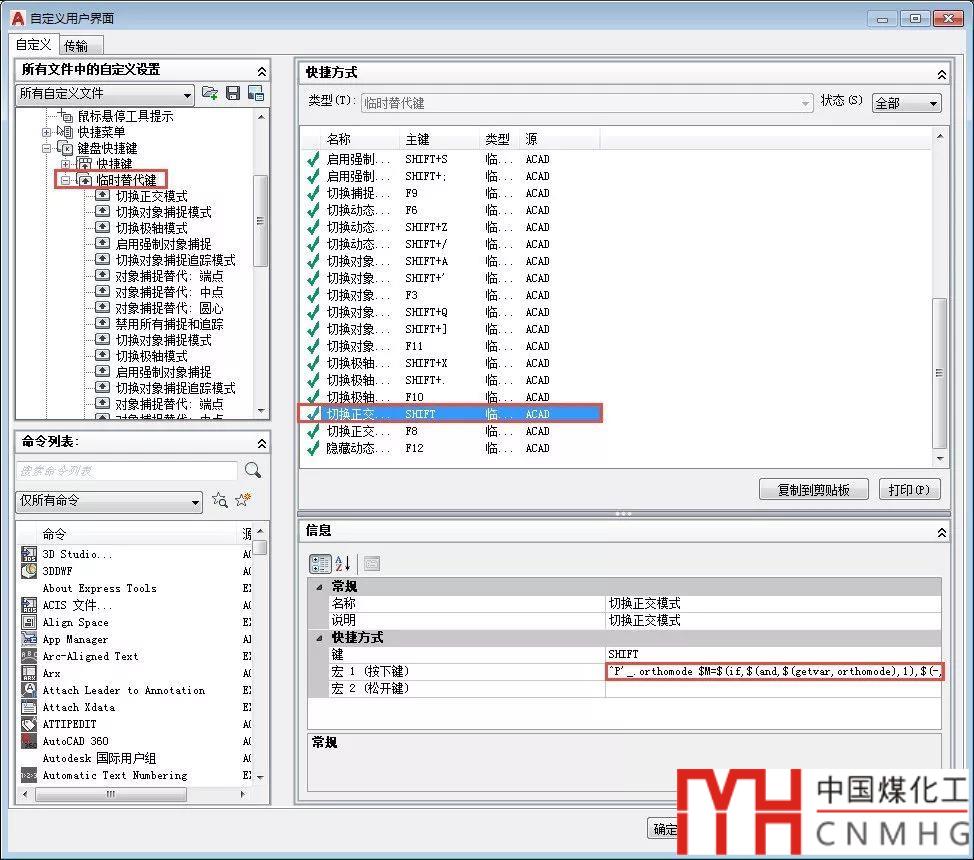This screenshot has width=974, height=860.
Task: Collapse the 临时替代键 tree node
Action: click(x=63, y=180)
